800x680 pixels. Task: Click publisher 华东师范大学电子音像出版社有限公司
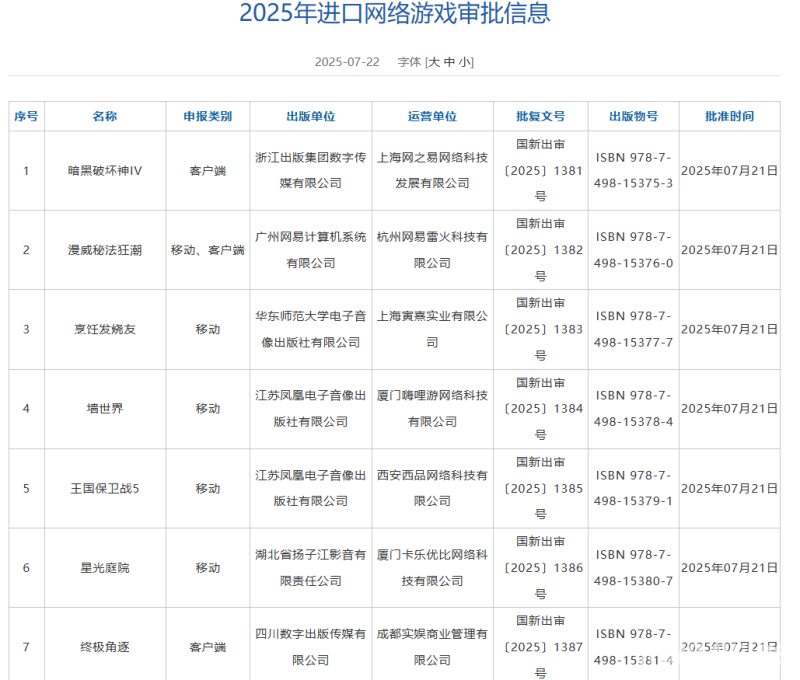311,330
